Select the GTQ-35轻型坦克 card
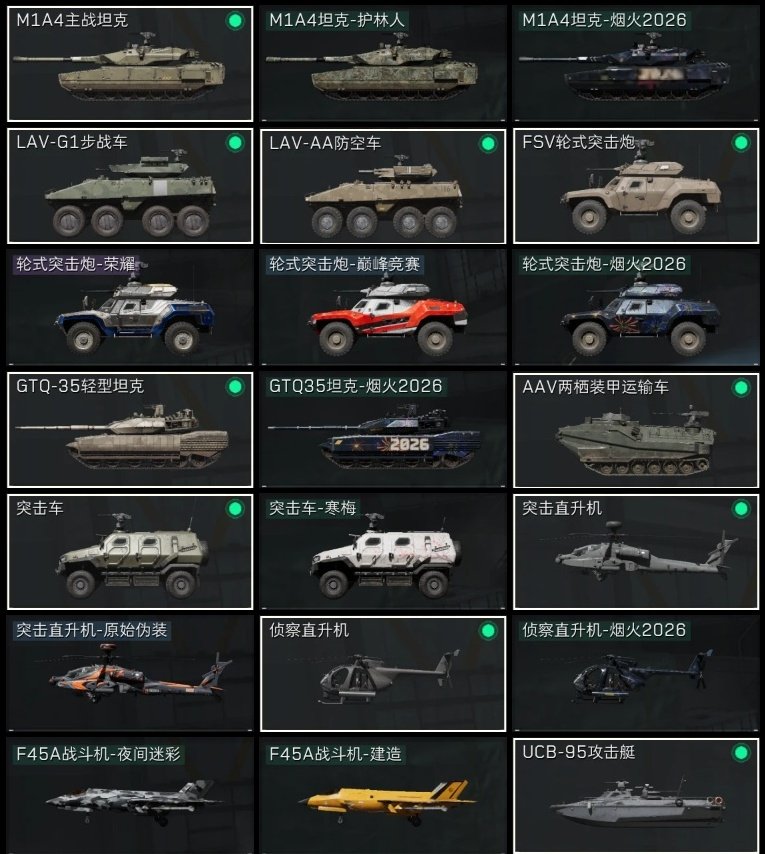This screenshot has height=854, width=765. tap(130, 430)
